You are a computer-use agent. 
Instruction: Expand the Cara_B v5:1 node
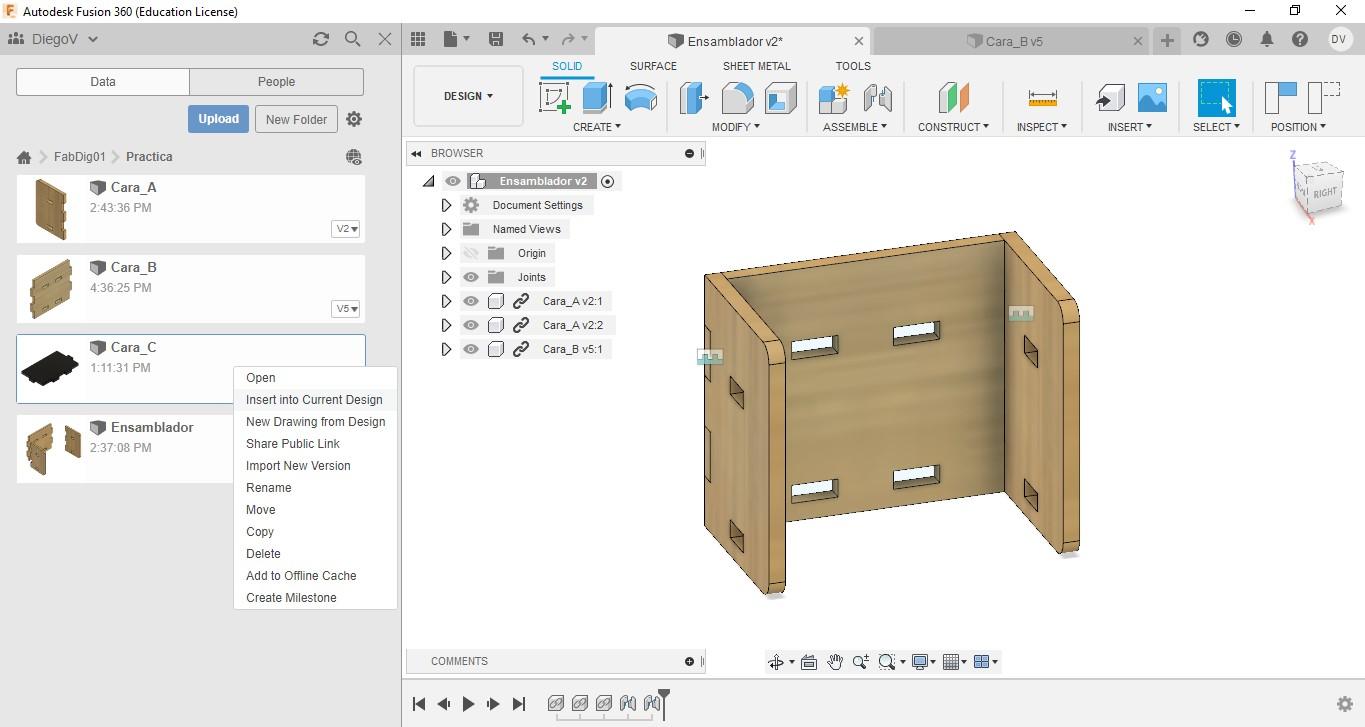[x=446, y=349]
